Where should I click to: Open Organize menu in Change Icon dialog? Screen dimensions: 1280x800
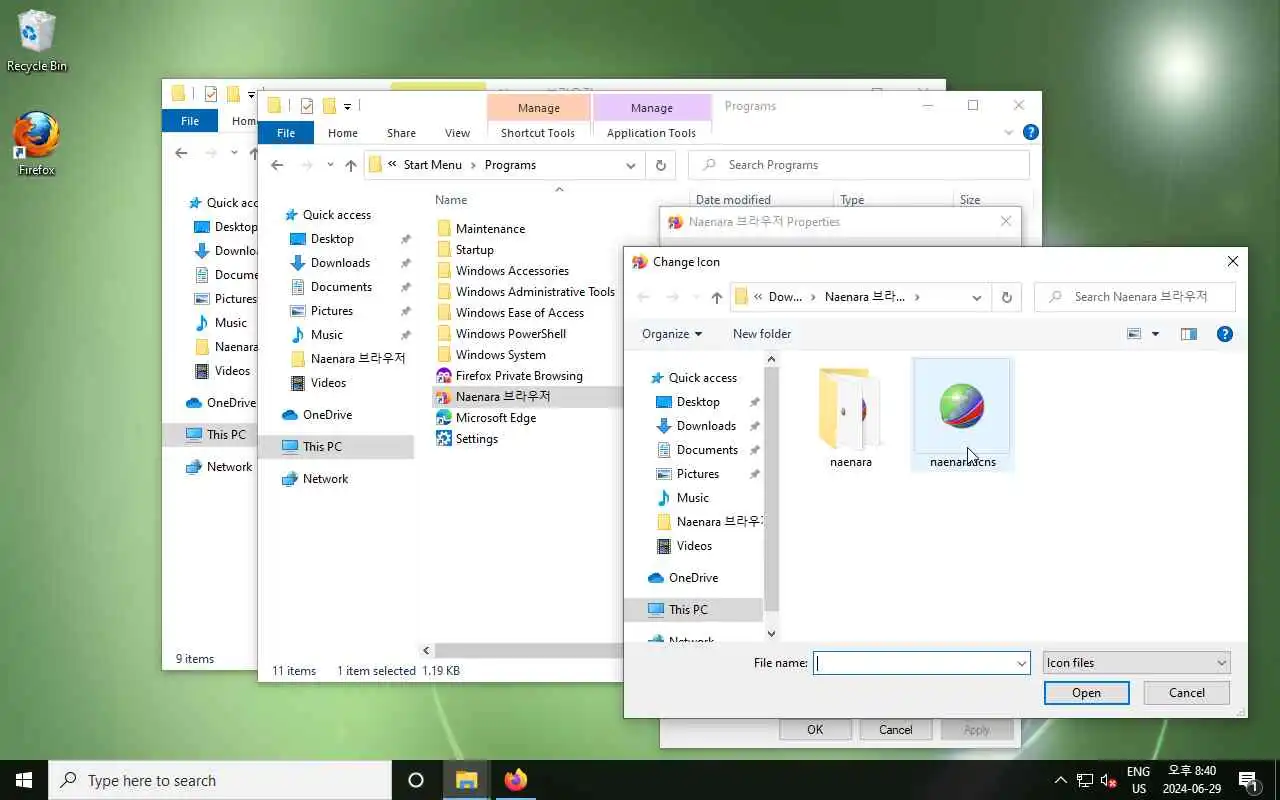tap(672, 334)
